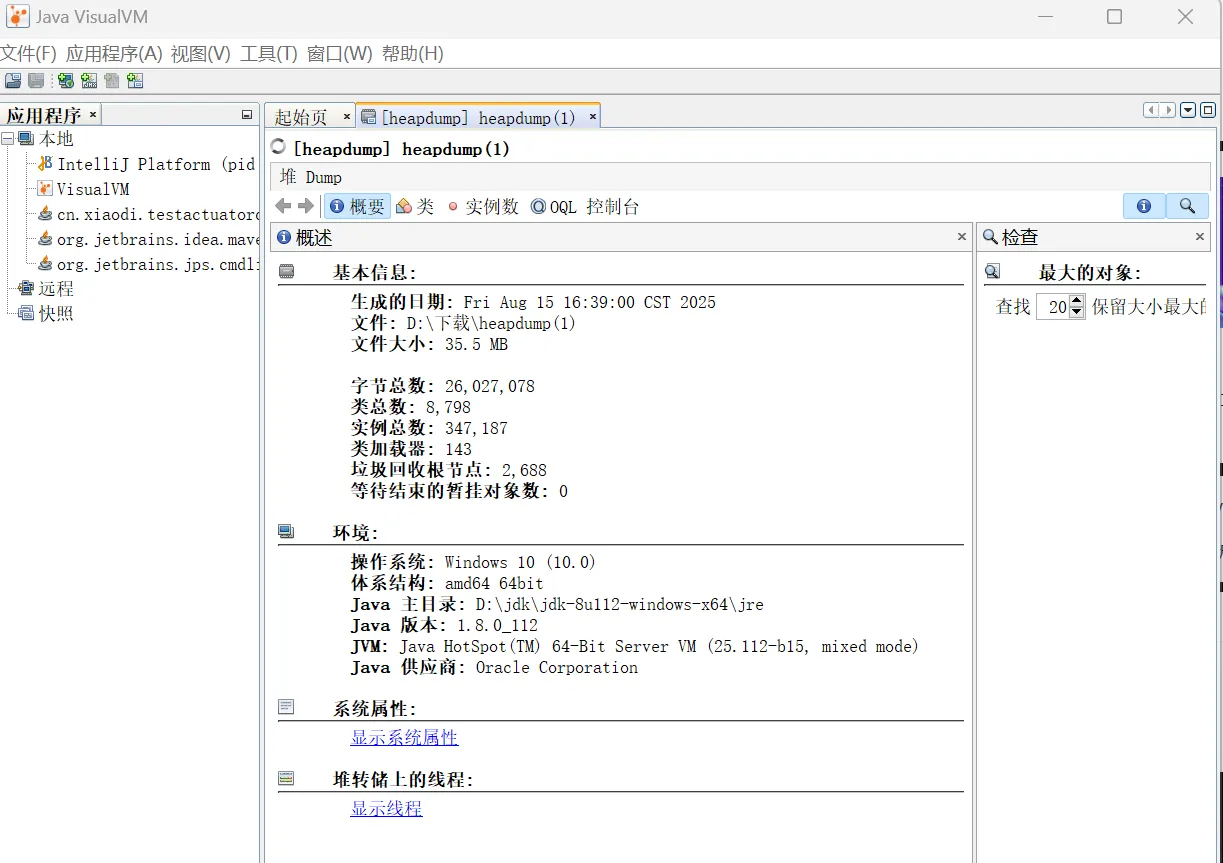
Task: Click the Load snapshot toolbar icon
Action: (x=12, y=81)
